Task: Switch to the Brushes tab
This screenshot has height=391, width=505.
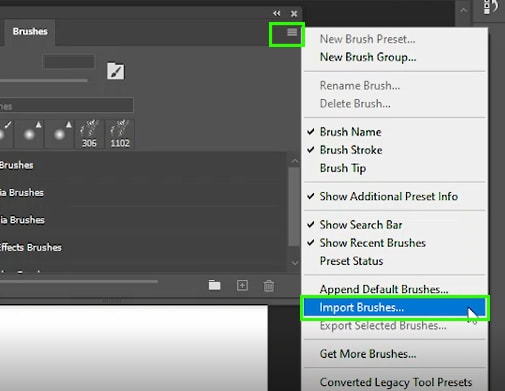Action: point(30,31)
